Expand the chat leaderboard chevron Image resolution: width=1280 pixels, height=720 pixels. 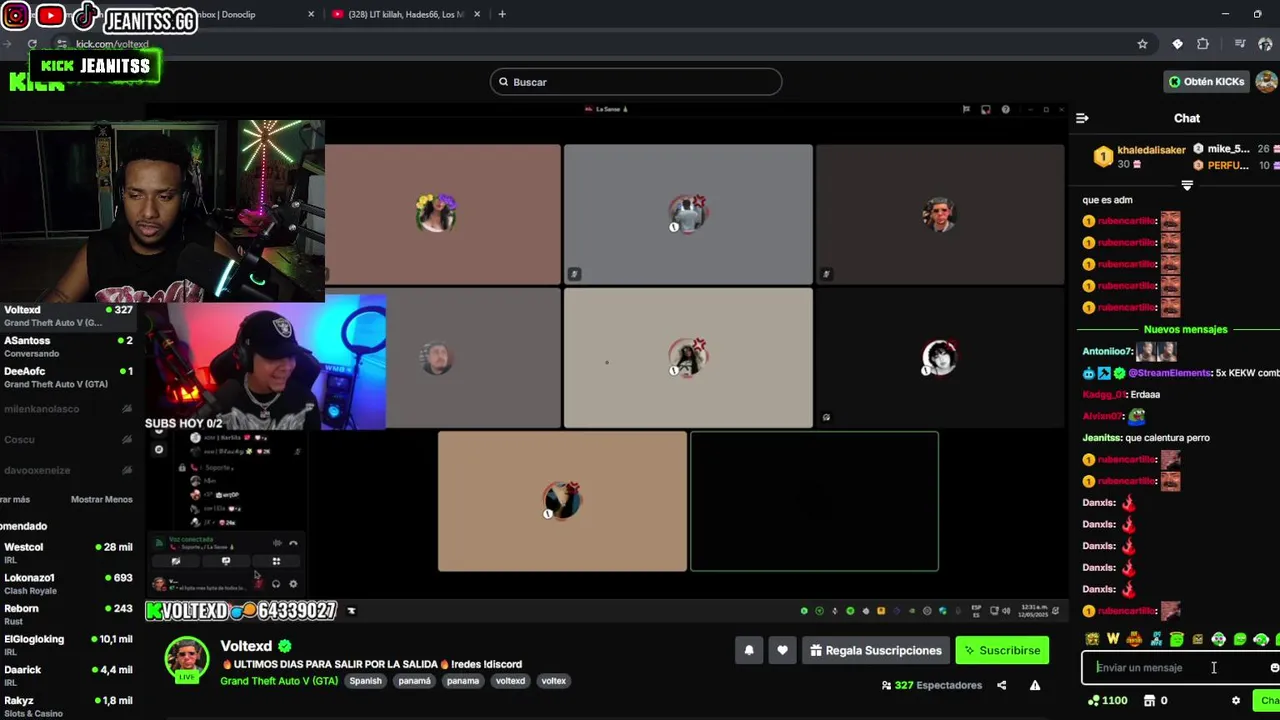point(1187,185)
